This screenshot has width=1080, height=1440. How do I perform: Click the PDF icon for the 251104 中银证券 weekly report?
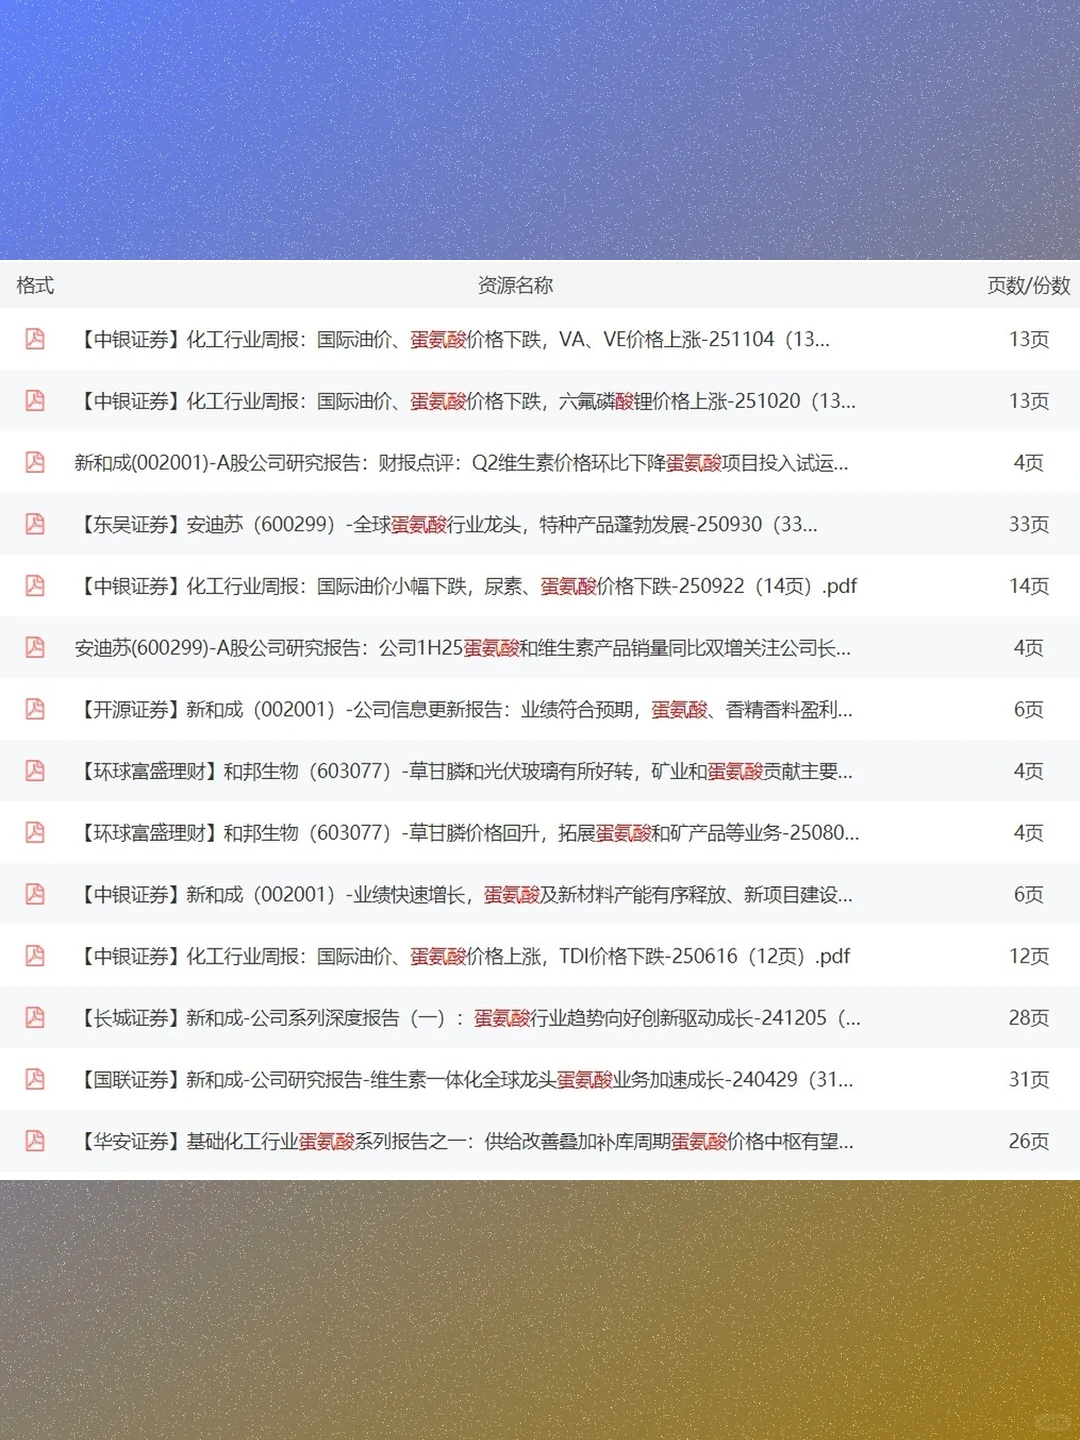coord(35,340)
